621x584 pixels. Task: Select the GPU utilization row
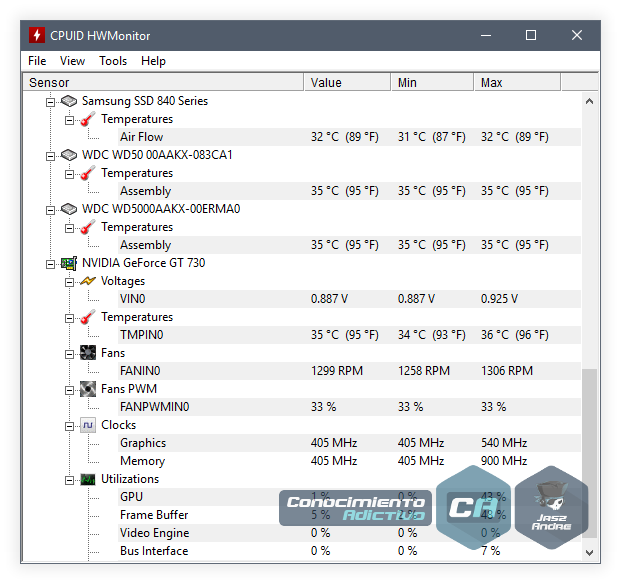pyautogui.click(x=350, y=497)
